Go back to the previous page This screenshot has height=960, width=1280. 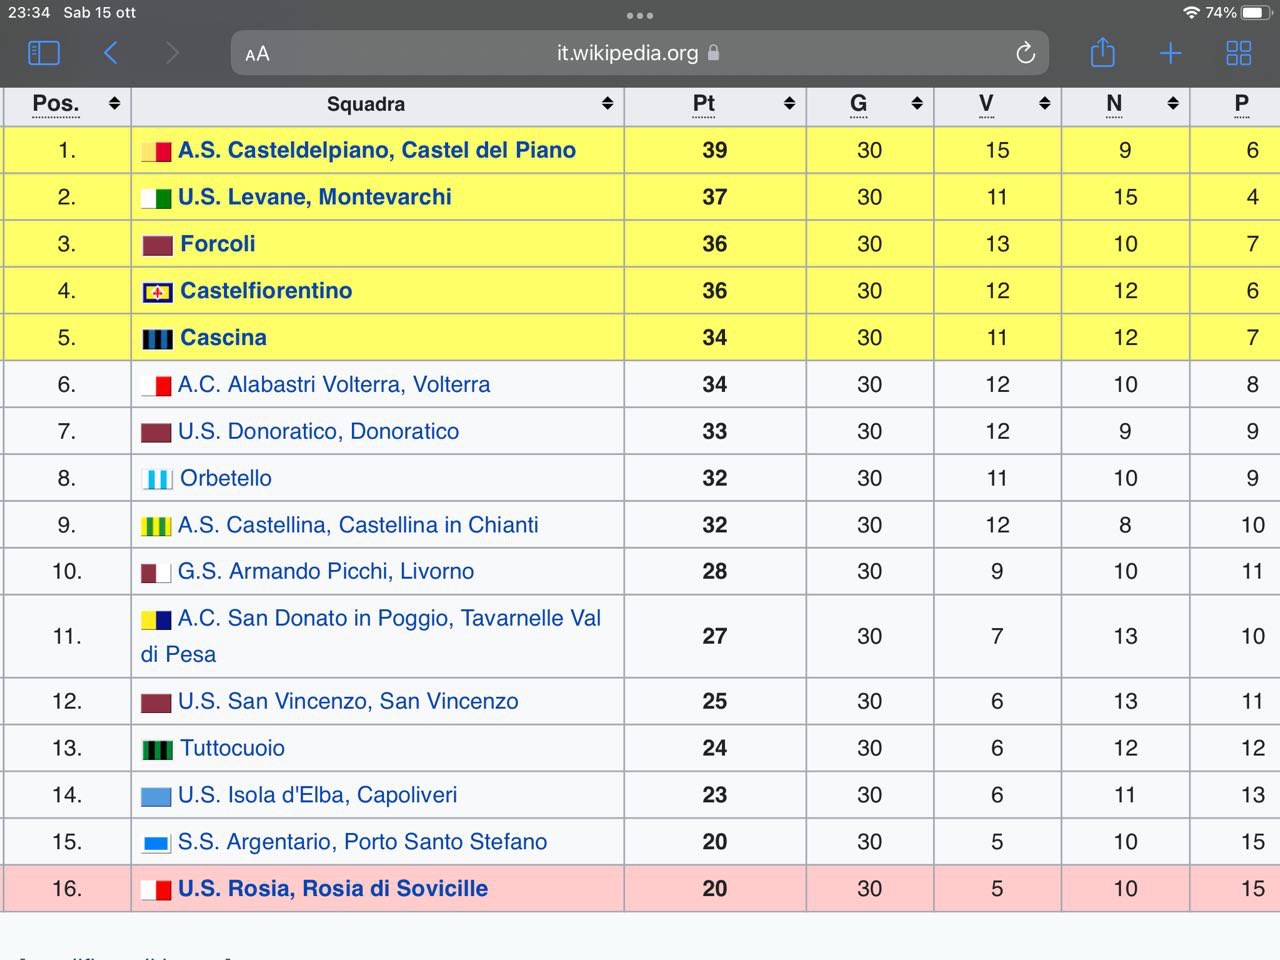pyautogui.click(x=111, y=53)
